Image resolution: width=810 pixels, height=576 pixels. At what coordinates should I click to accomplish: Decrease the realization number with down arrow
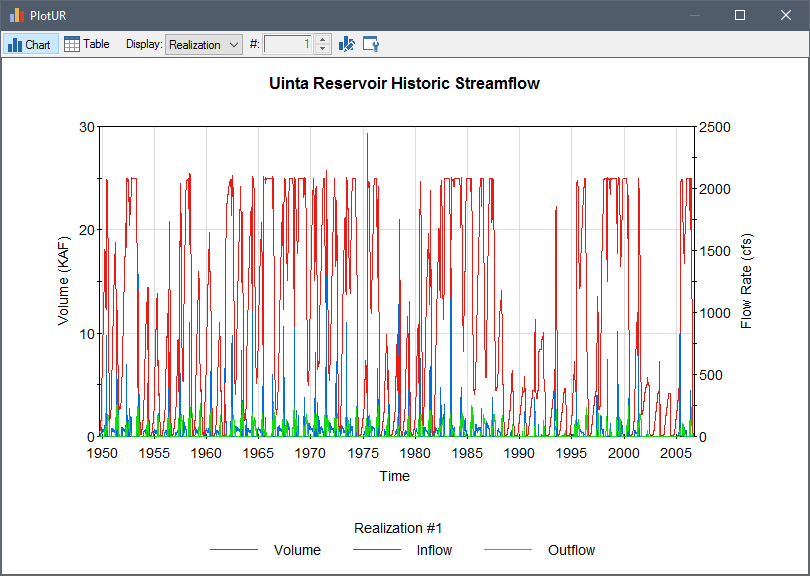click(x=323, y=49)
